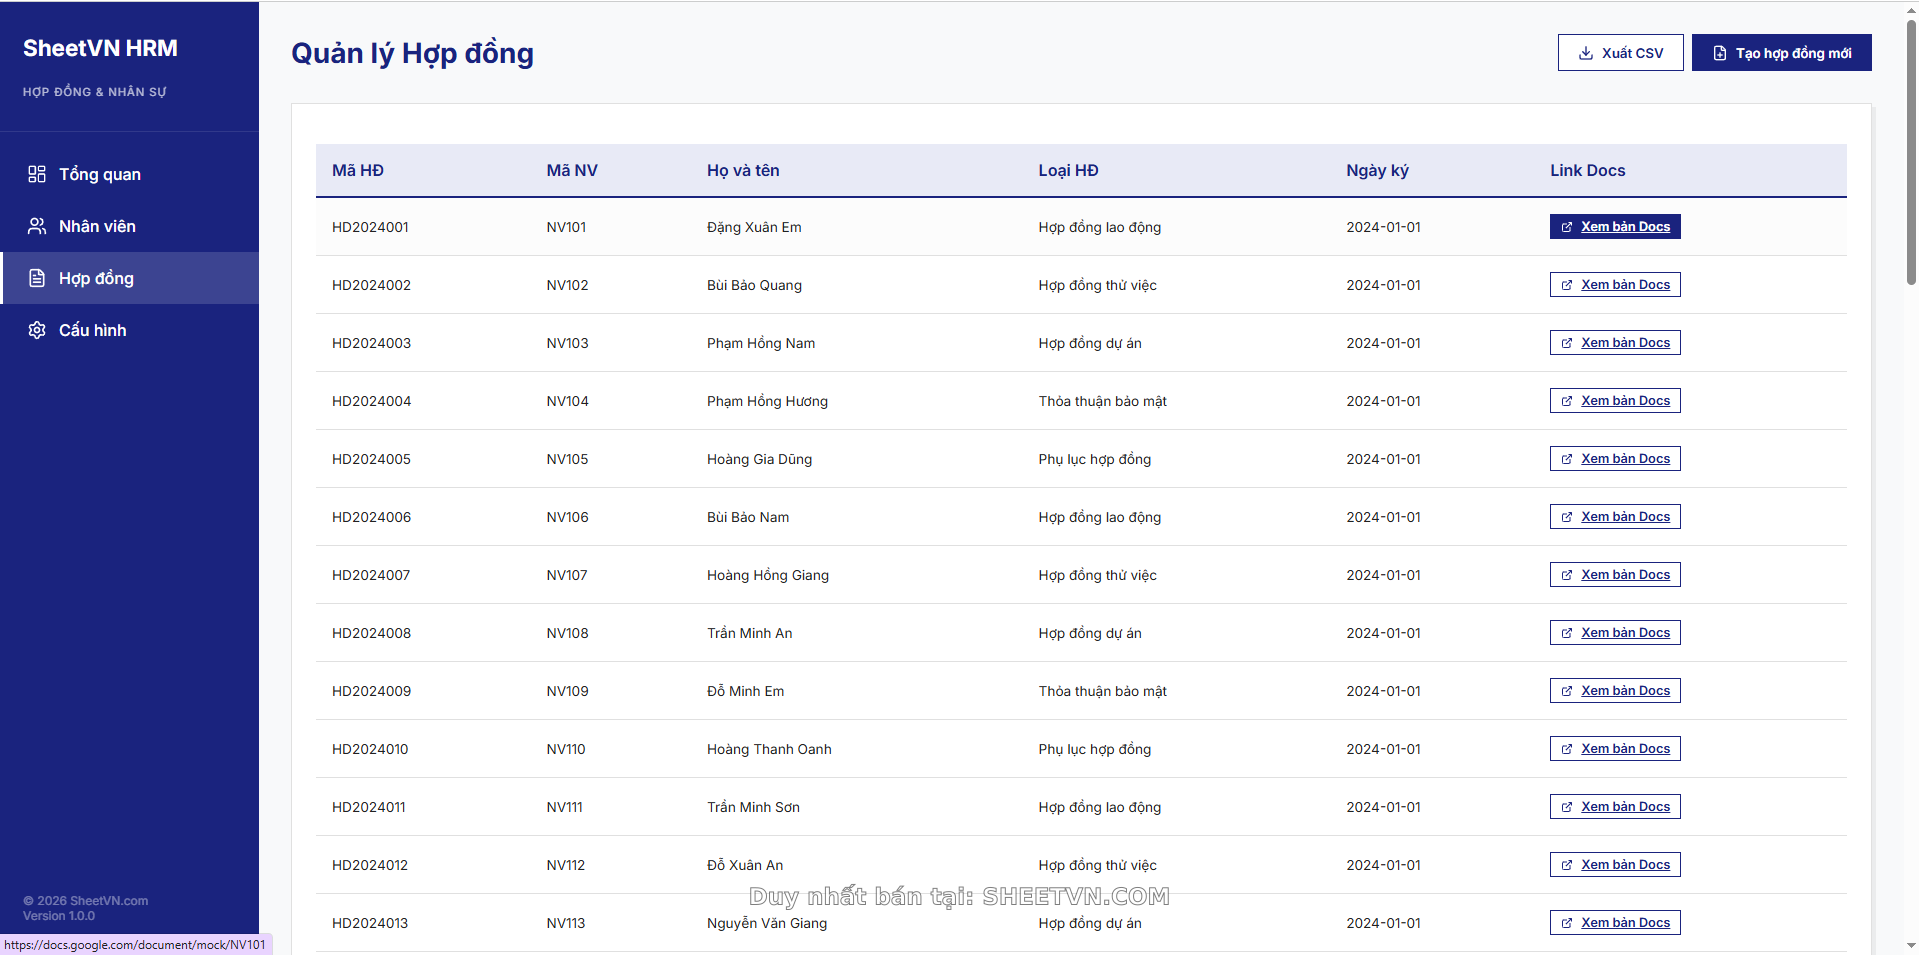Click the external link icon for HD2024010
The height and width of the screenshot is (955, 1919).
pos(1565,748)
